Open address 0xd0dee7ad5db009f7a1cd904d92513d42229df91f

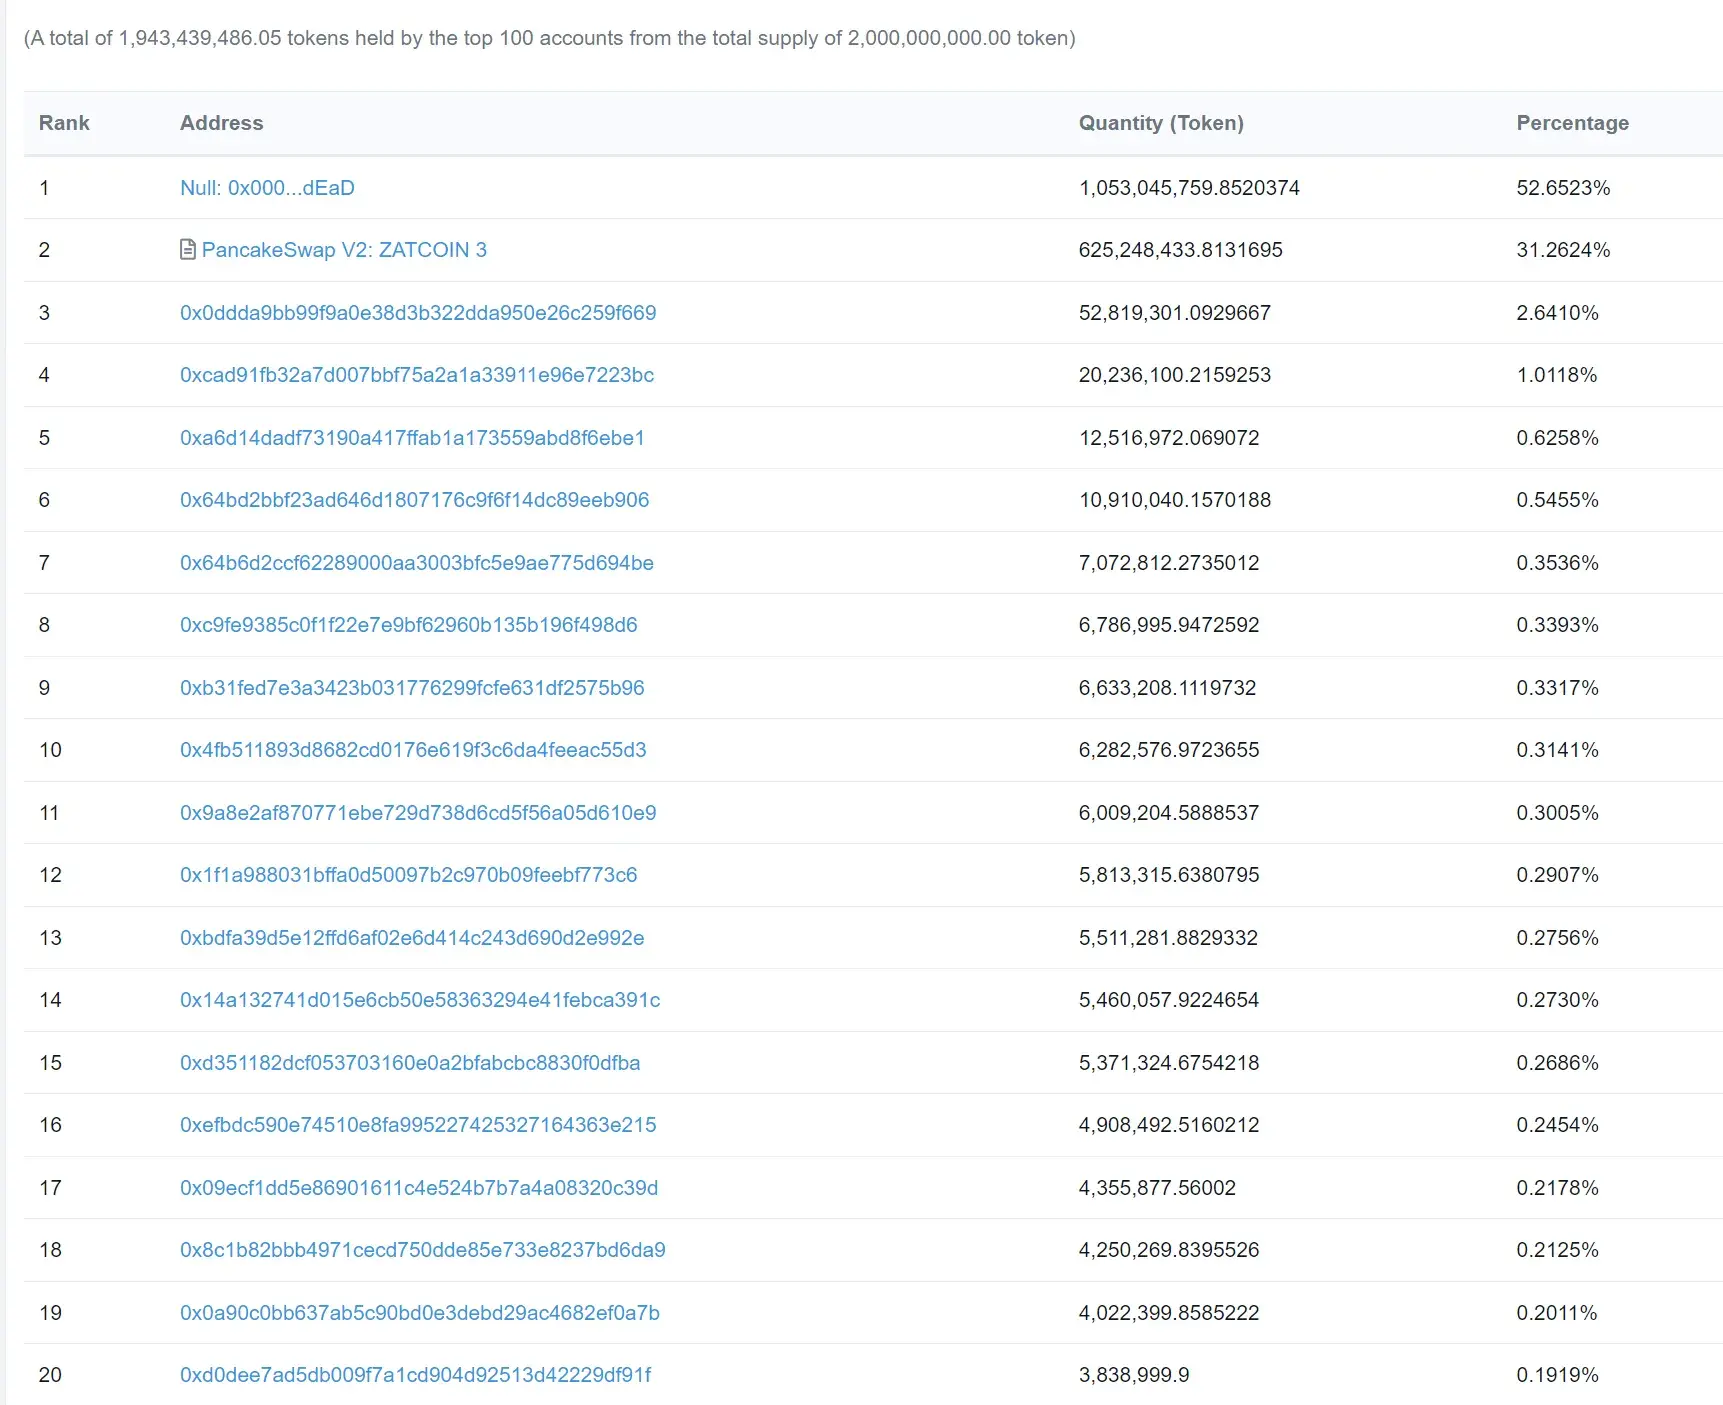(x=416, y=1375)
